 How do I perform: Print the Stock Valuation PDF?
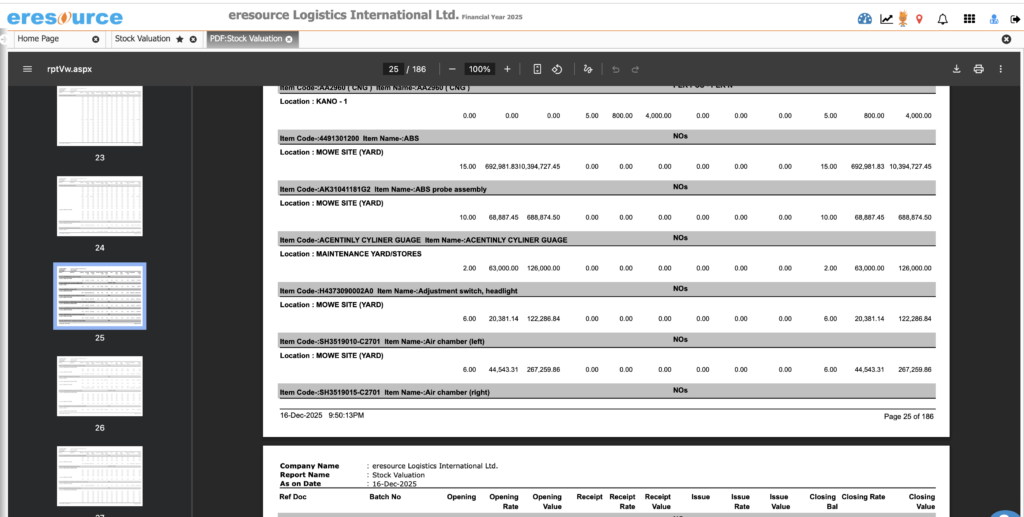[978, 69]
